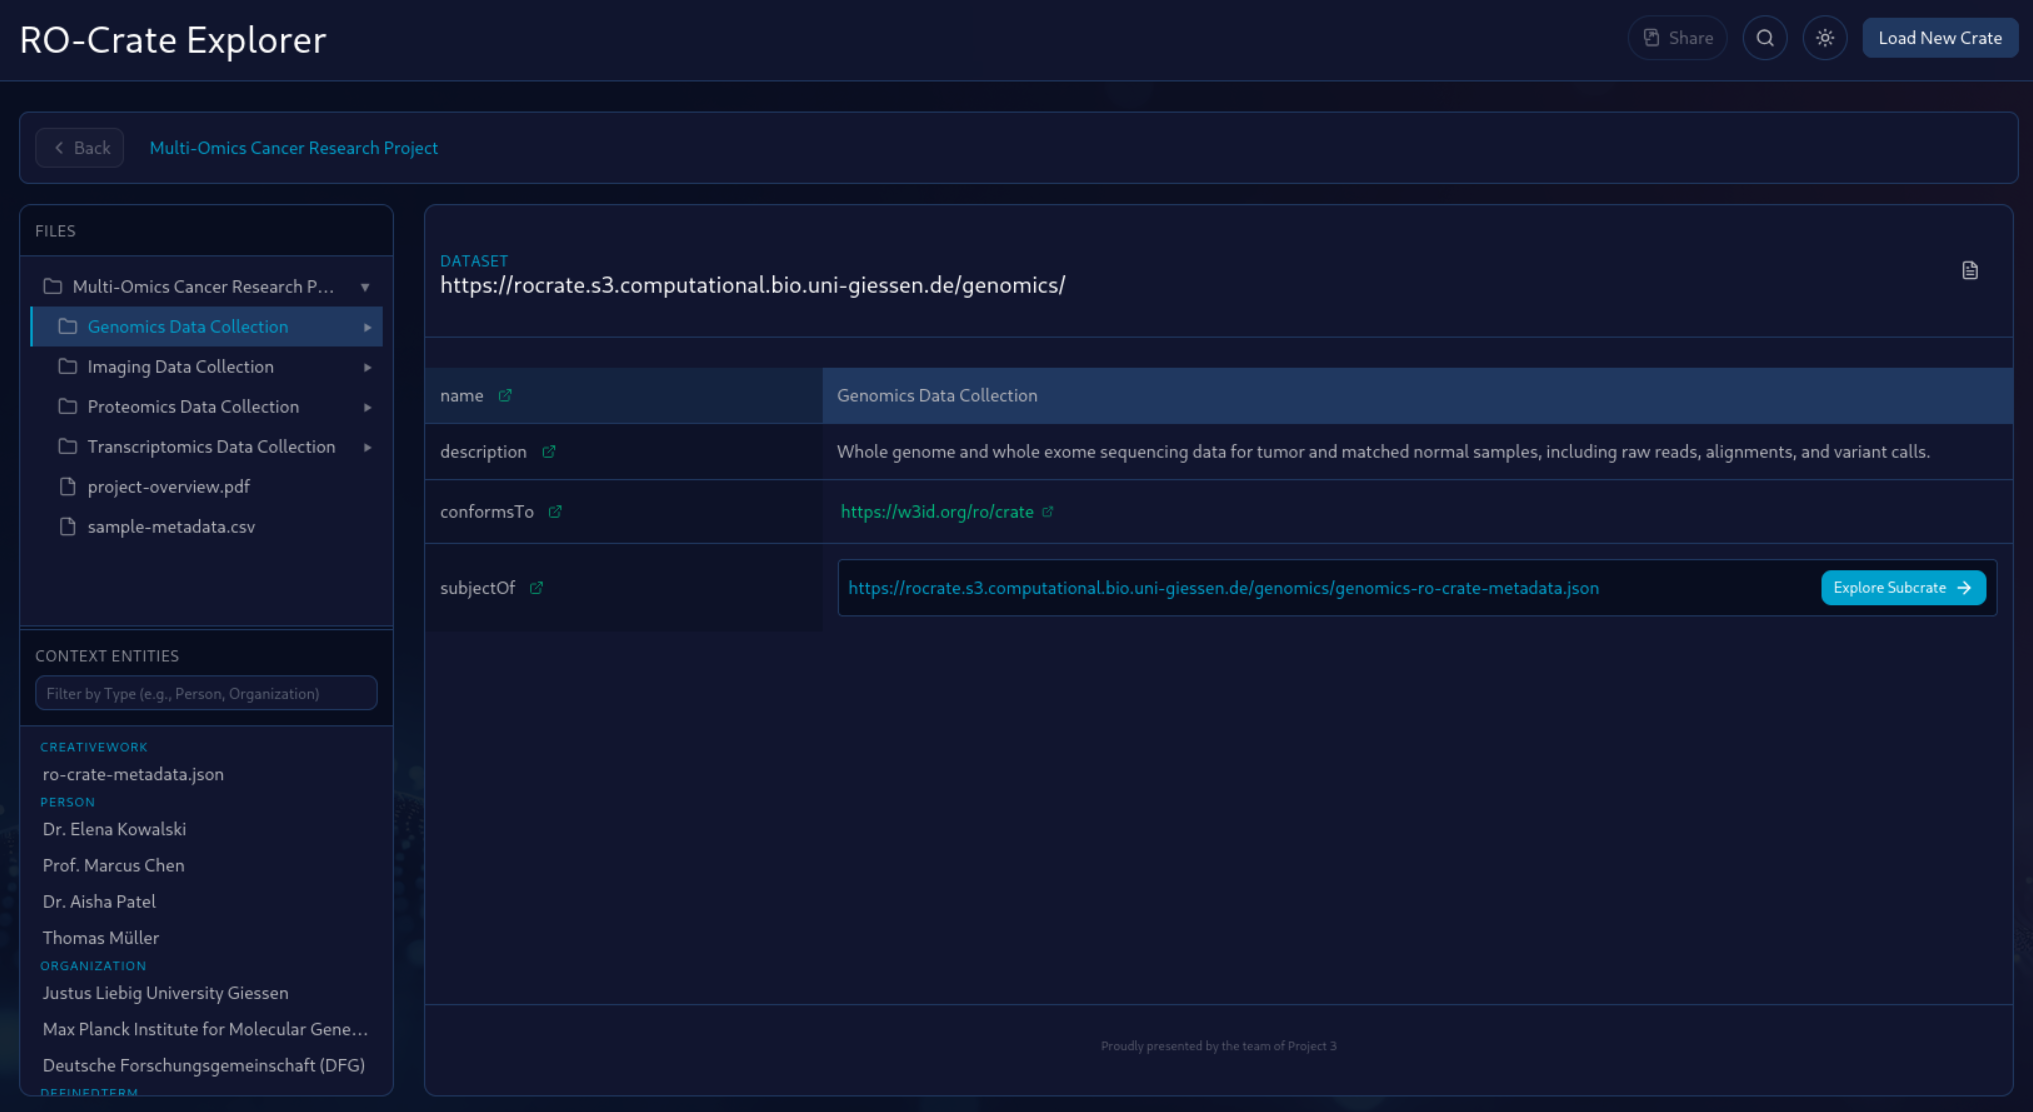Select sample-metadata.csv file
Viewport: 2033px width, 1112px height.
click(x=171, y=527)
